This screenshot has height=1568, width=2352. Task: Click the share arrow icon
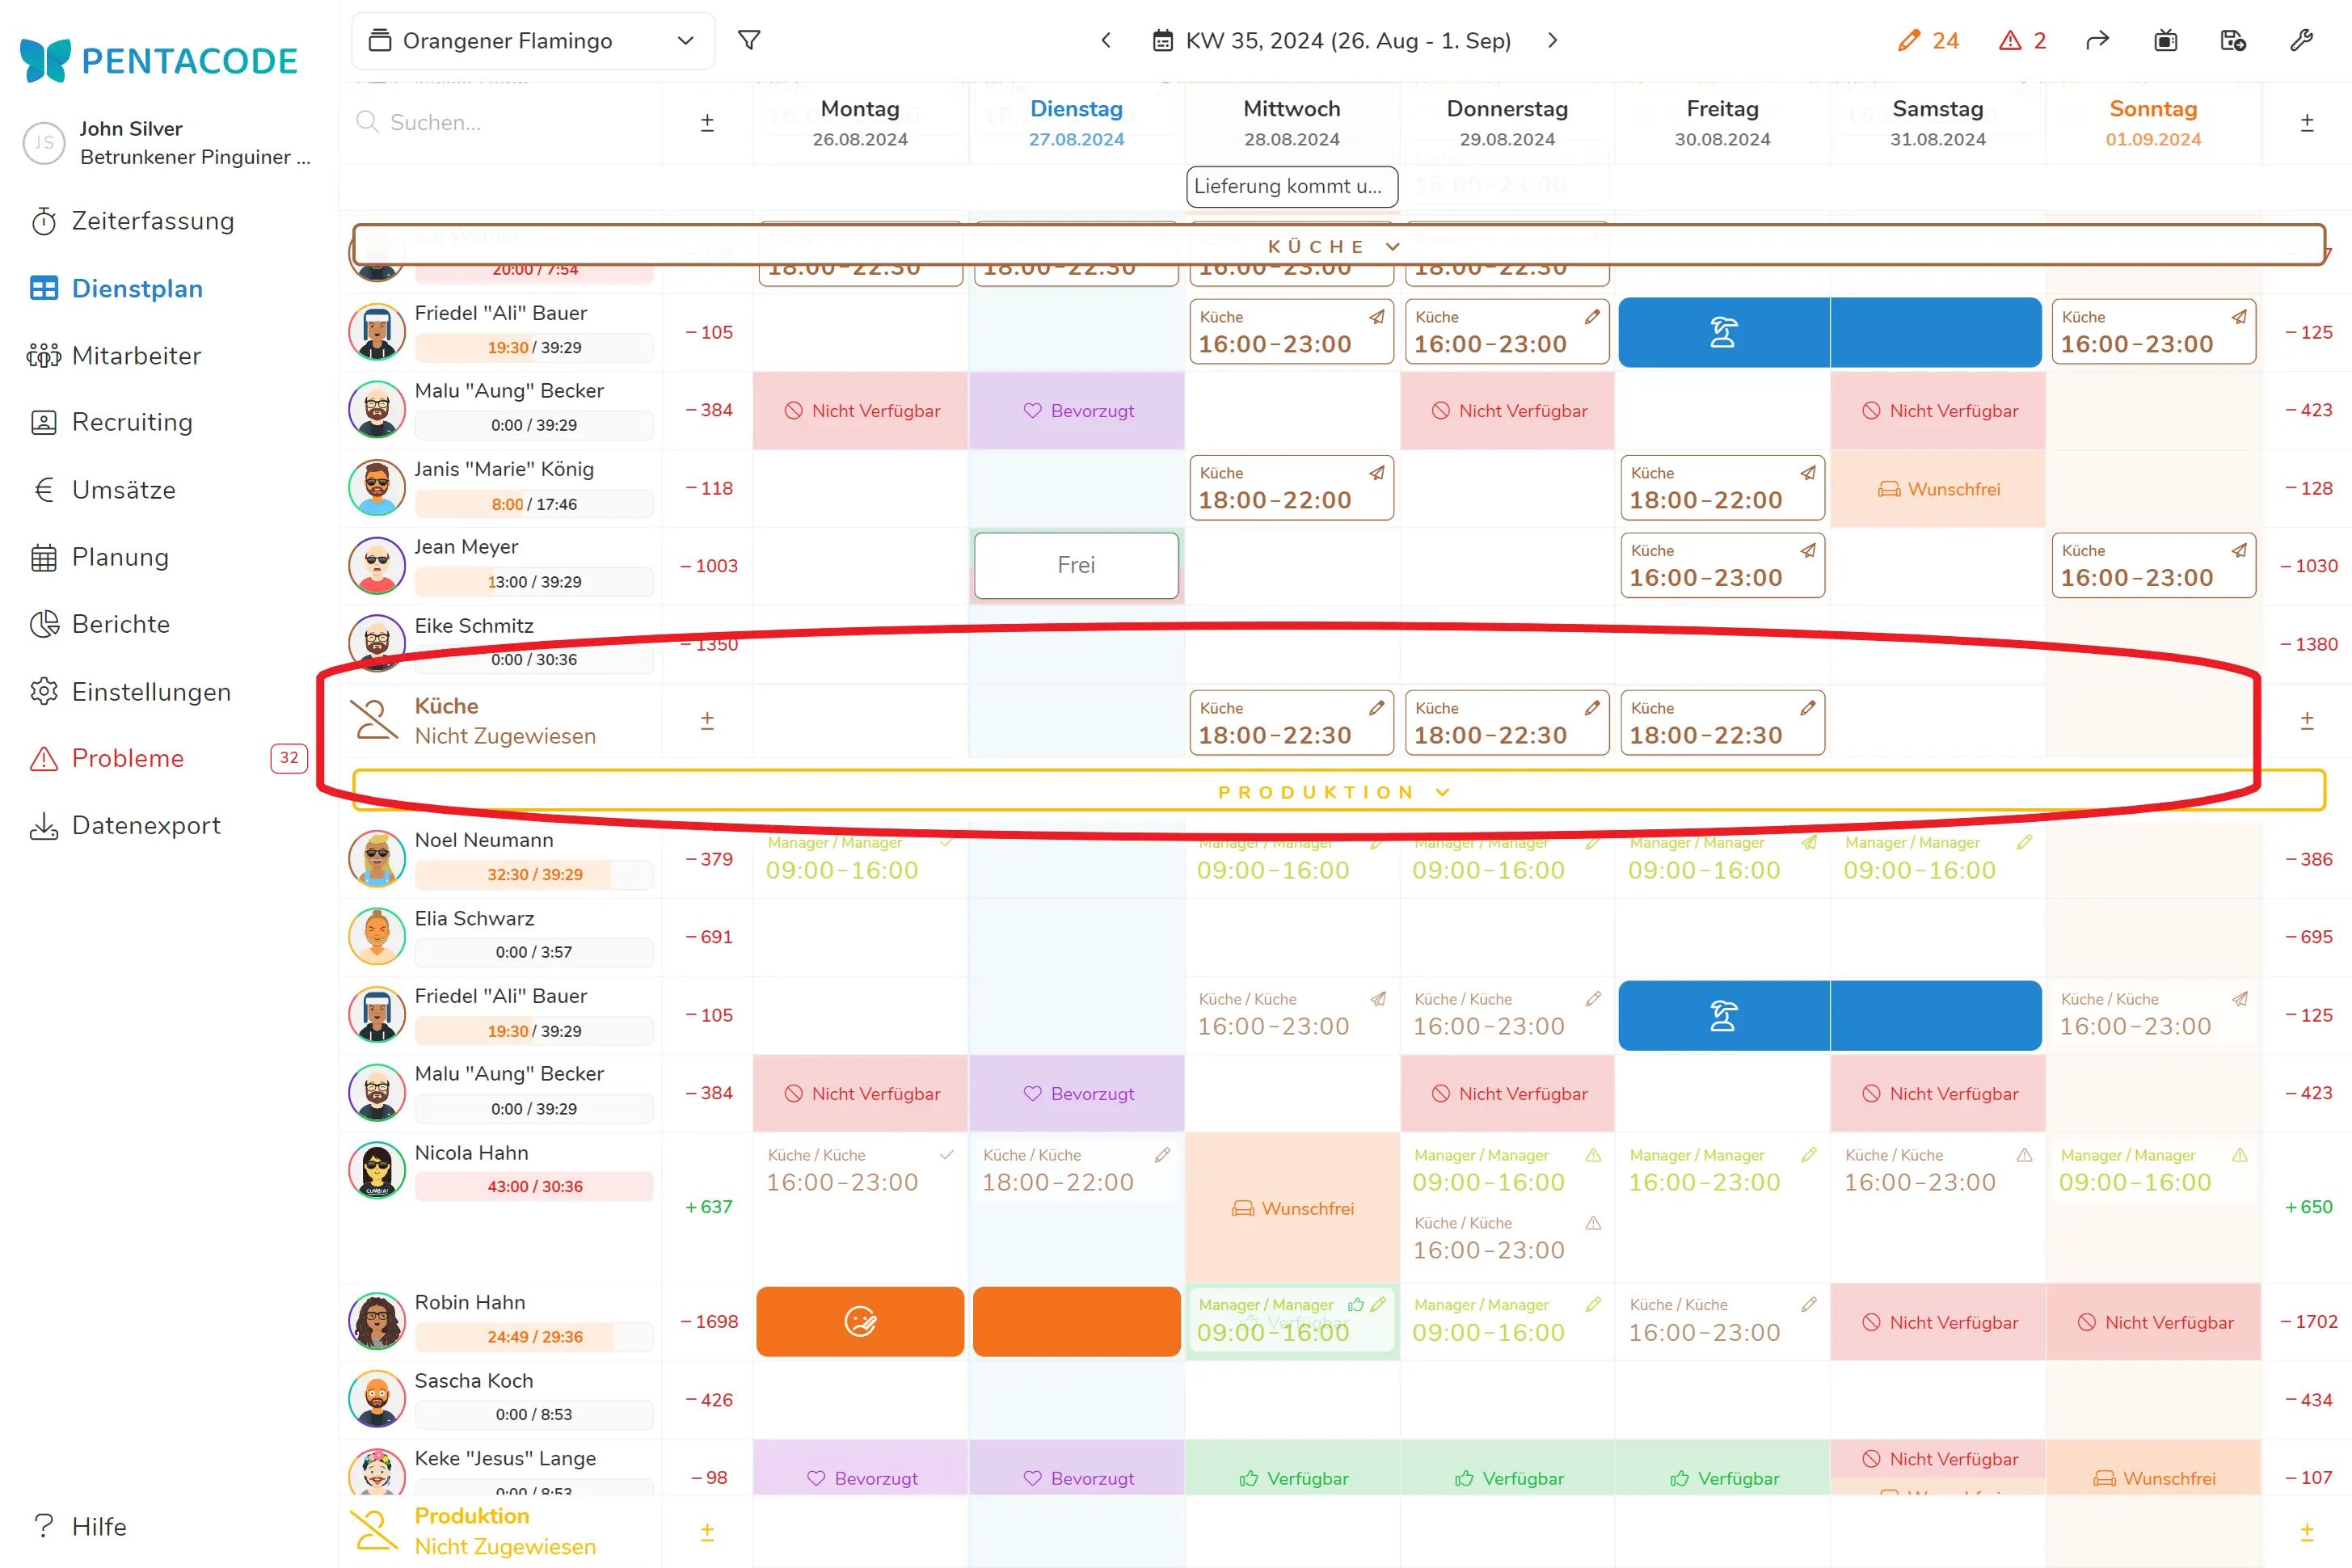[x=2097, y=40]
